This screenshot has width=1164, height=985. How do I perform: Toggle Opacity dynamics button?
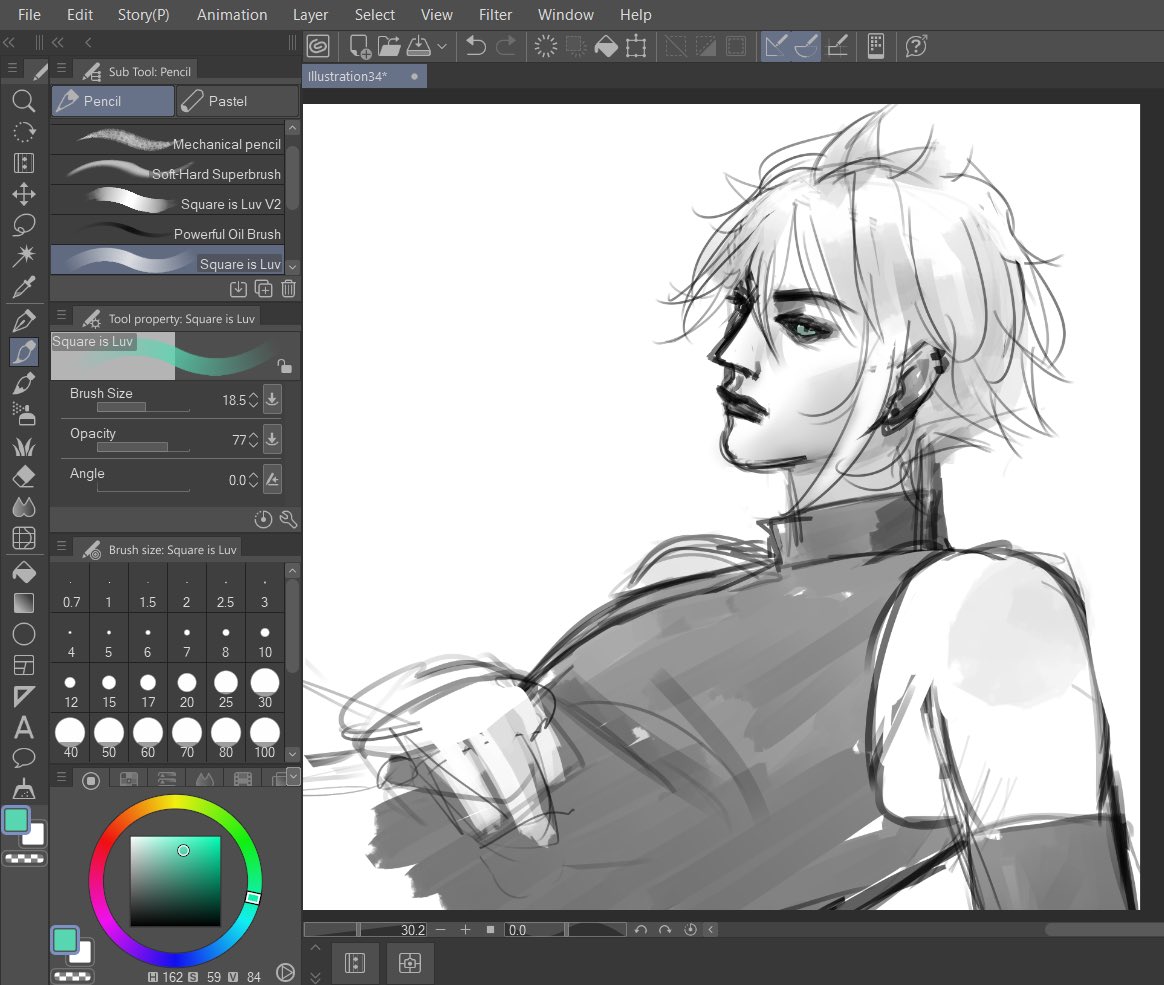pyautogui.click(x=272, y=439)
